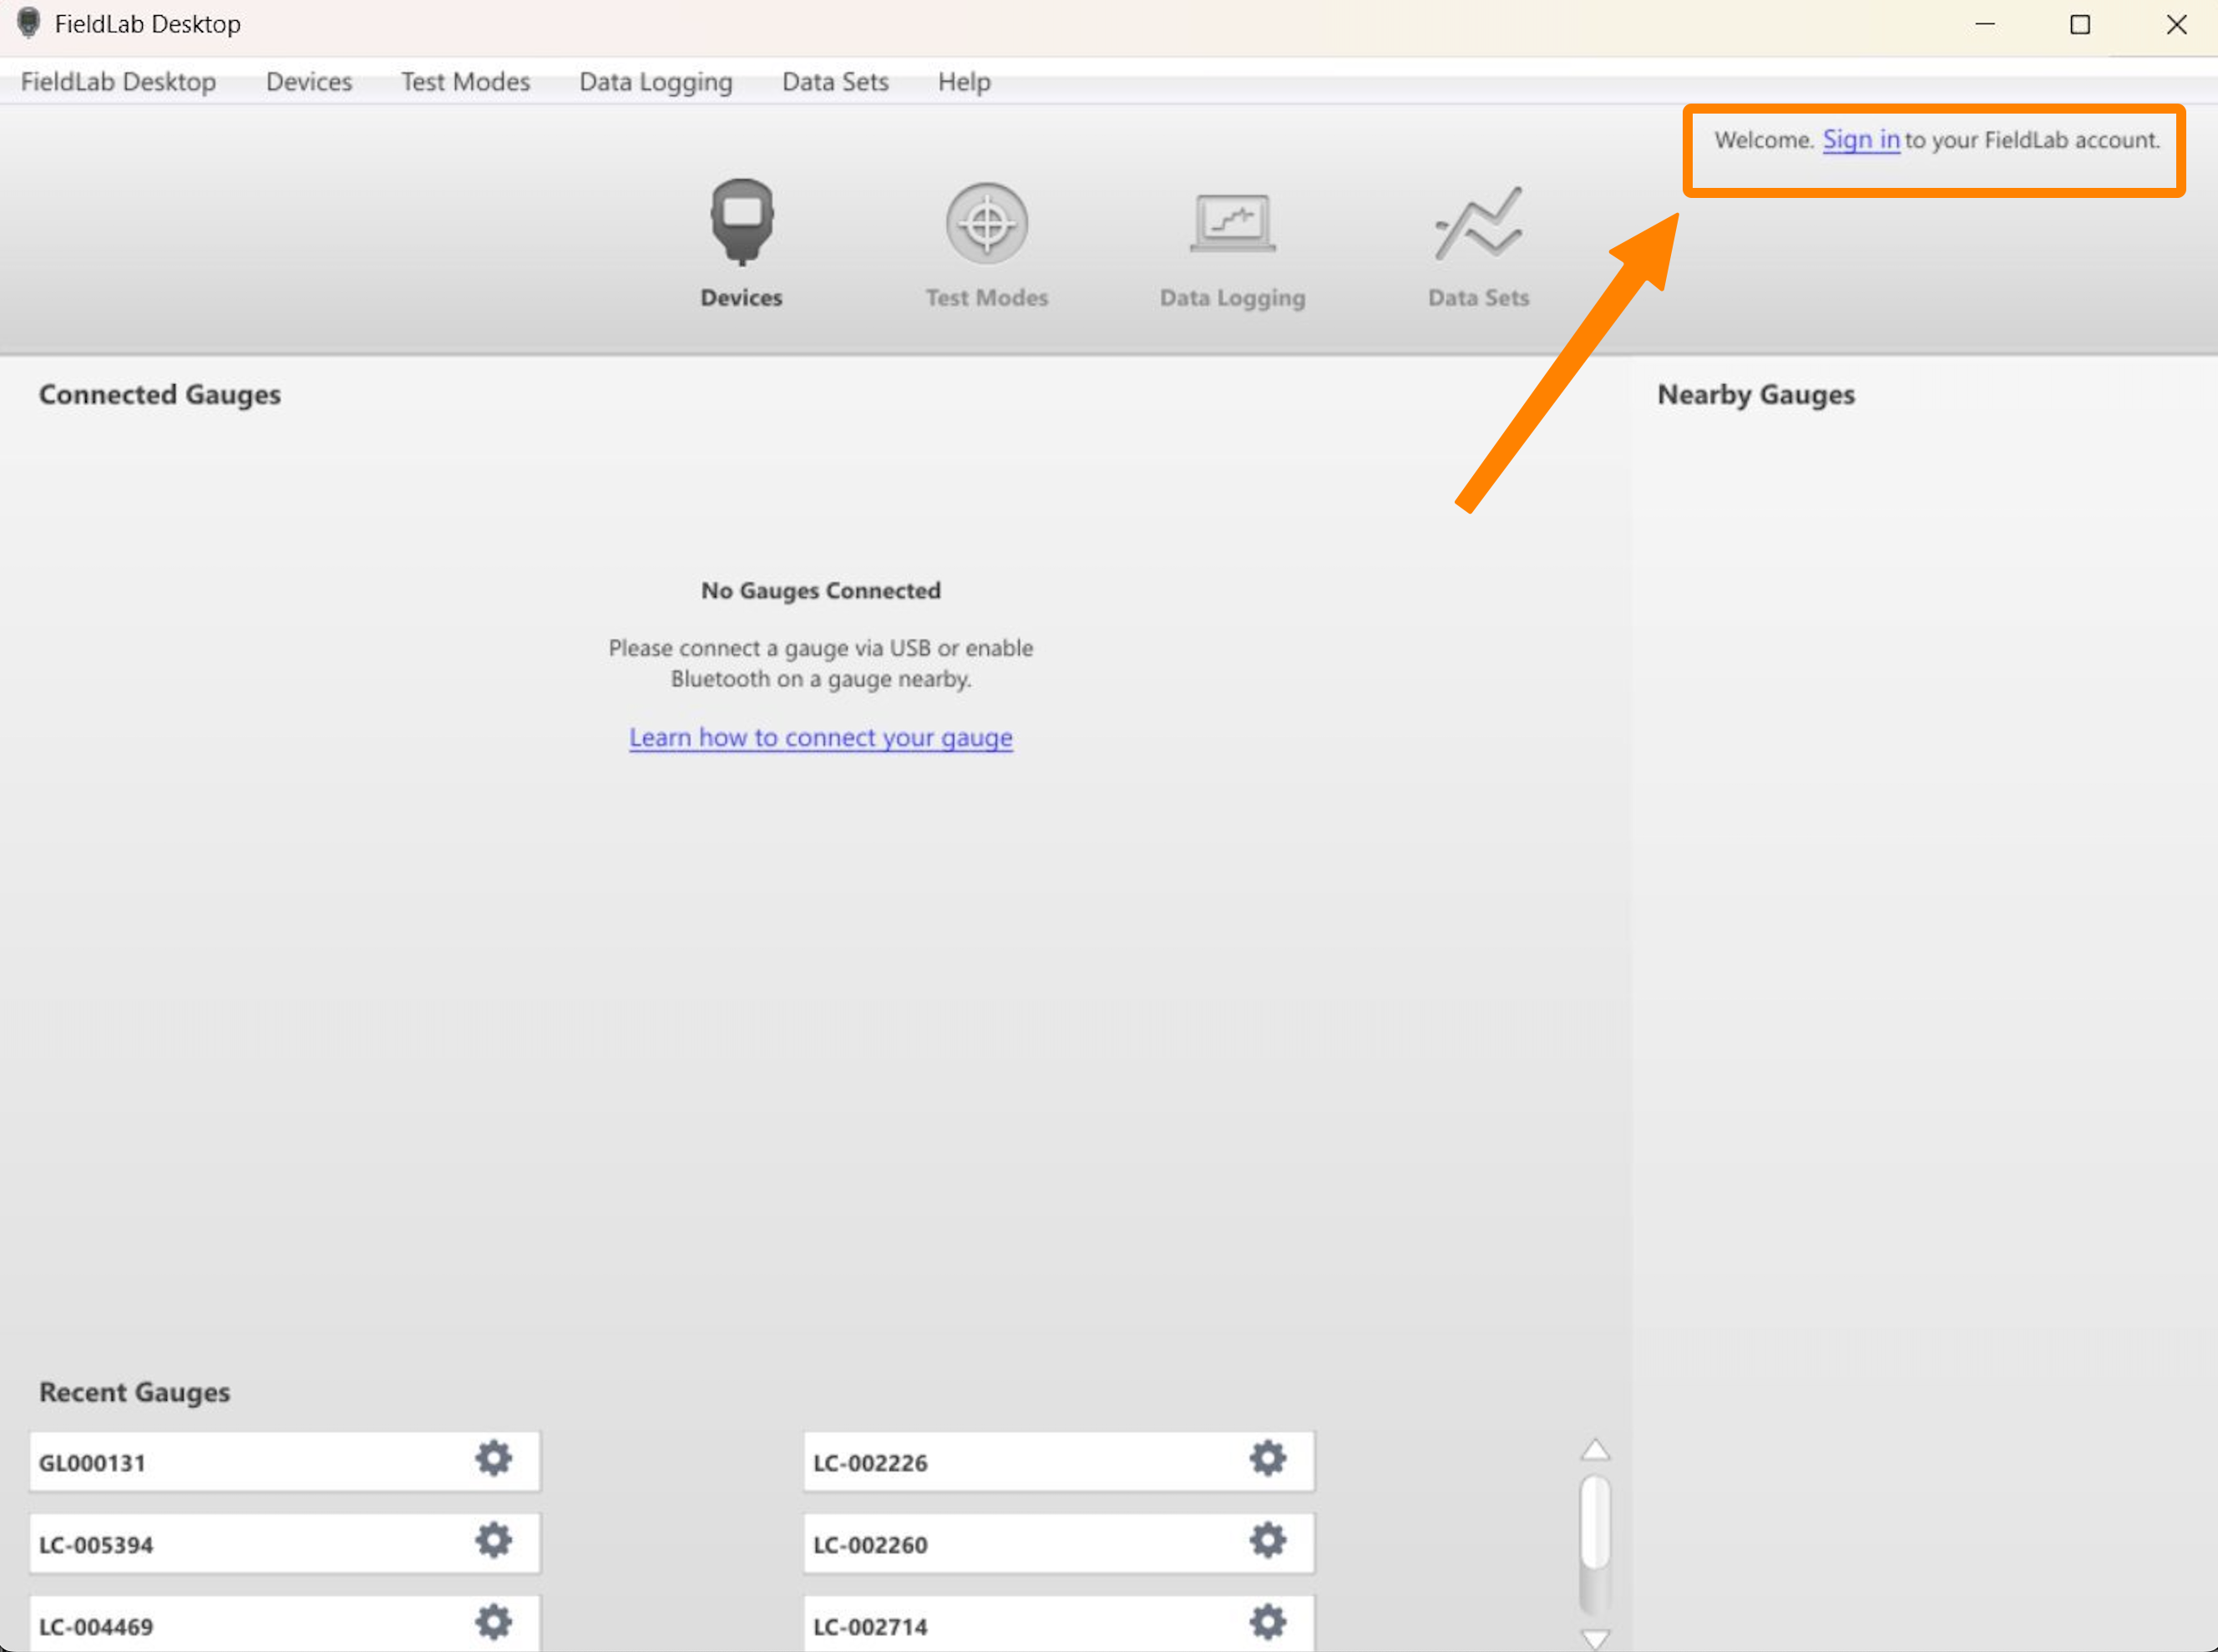
Task: Open settings gear for gauge LC-002226
Action: [x=1267, y=1458]
